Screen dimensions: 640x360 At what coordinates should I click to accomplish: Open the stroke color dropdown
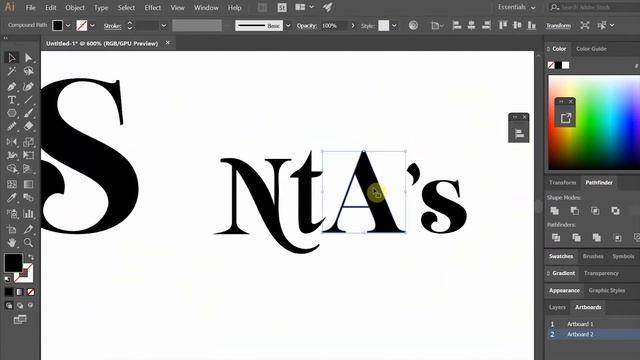tap(92, 26)
